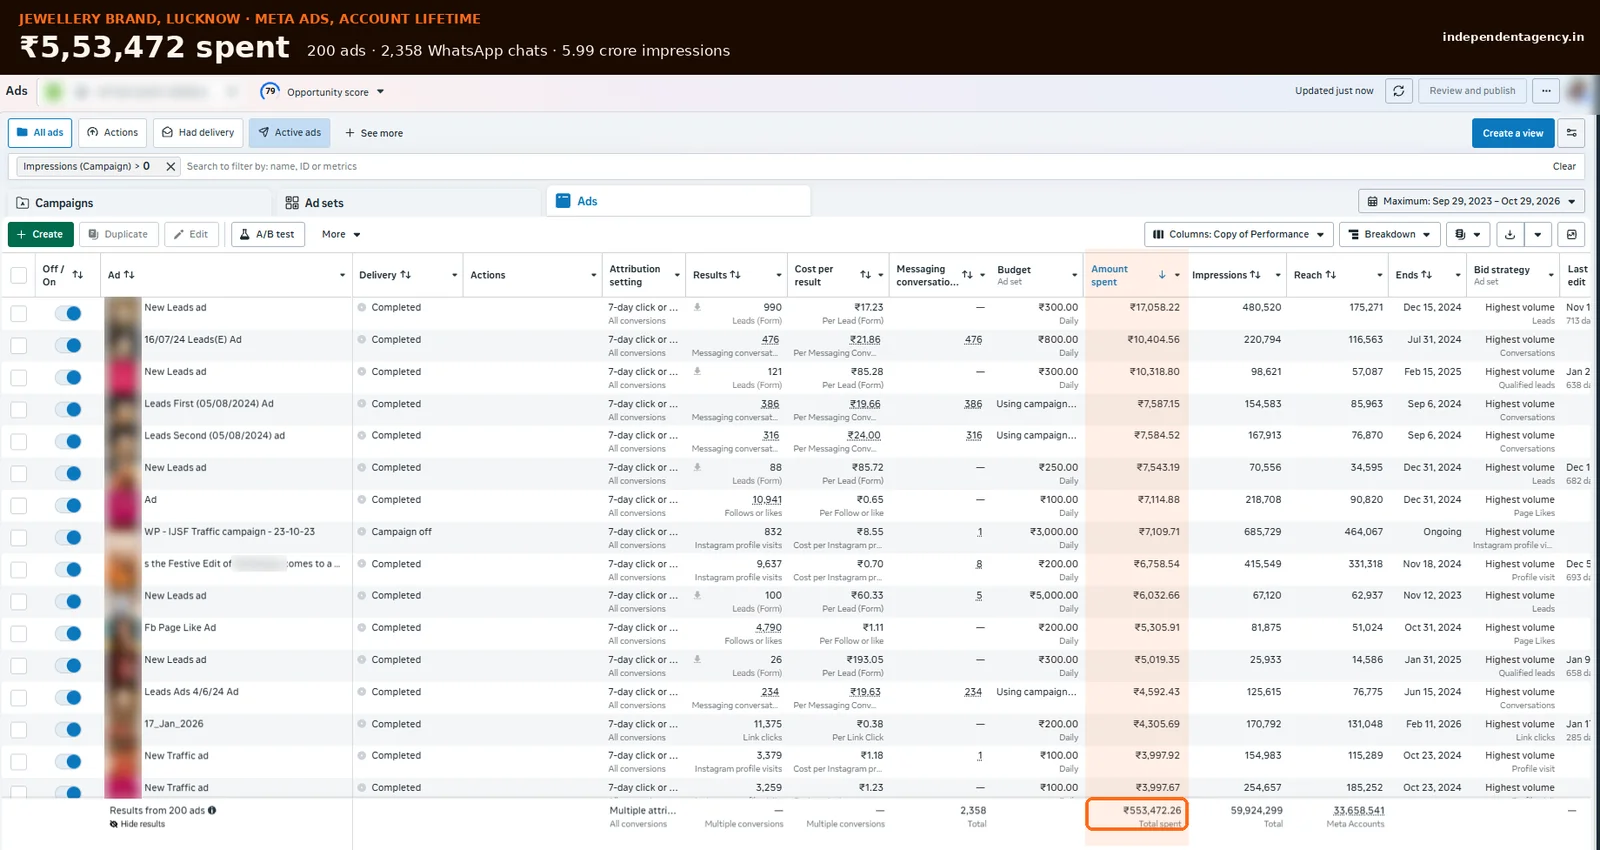1600x850 pixels.
Task: Select the Had delivery filter tab
Action: click(198, 133)
